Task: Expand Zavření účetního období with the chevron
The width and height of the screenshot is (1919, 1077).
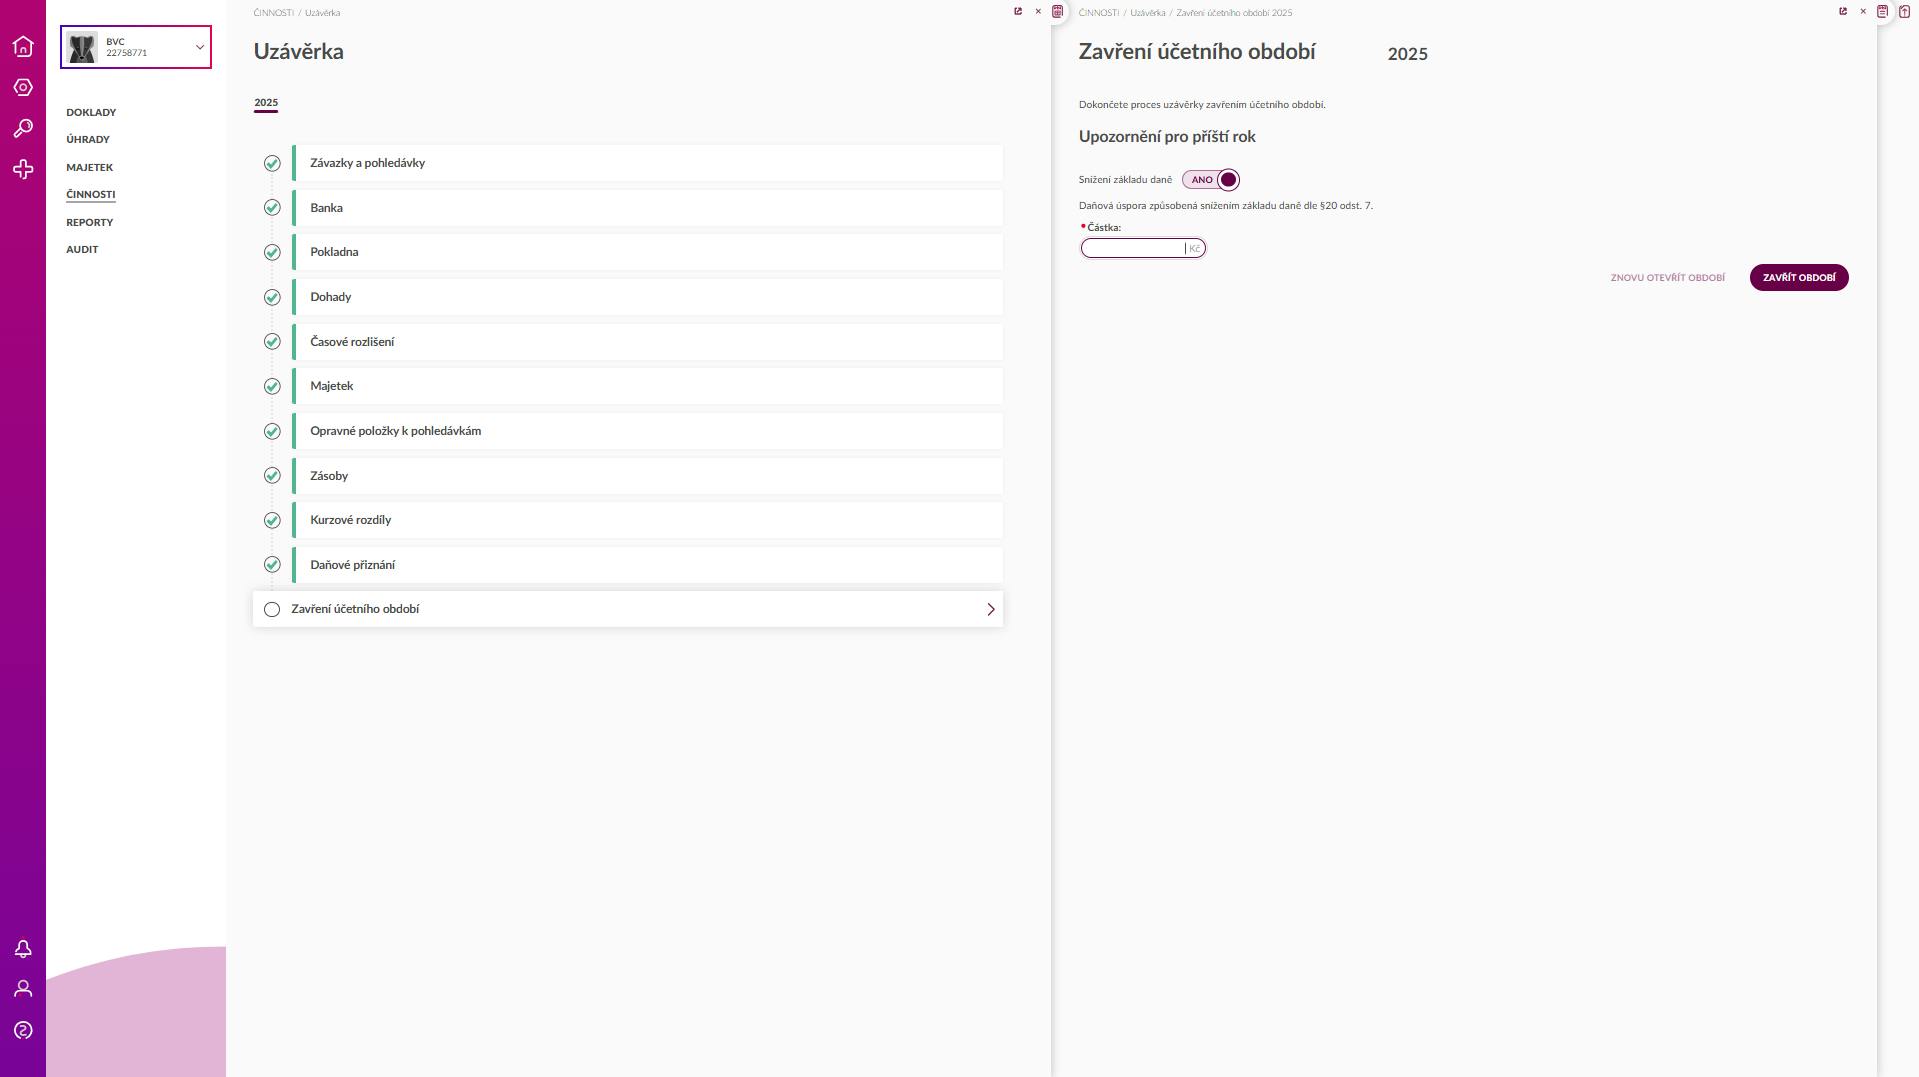Action: click(x=991, y=609)
